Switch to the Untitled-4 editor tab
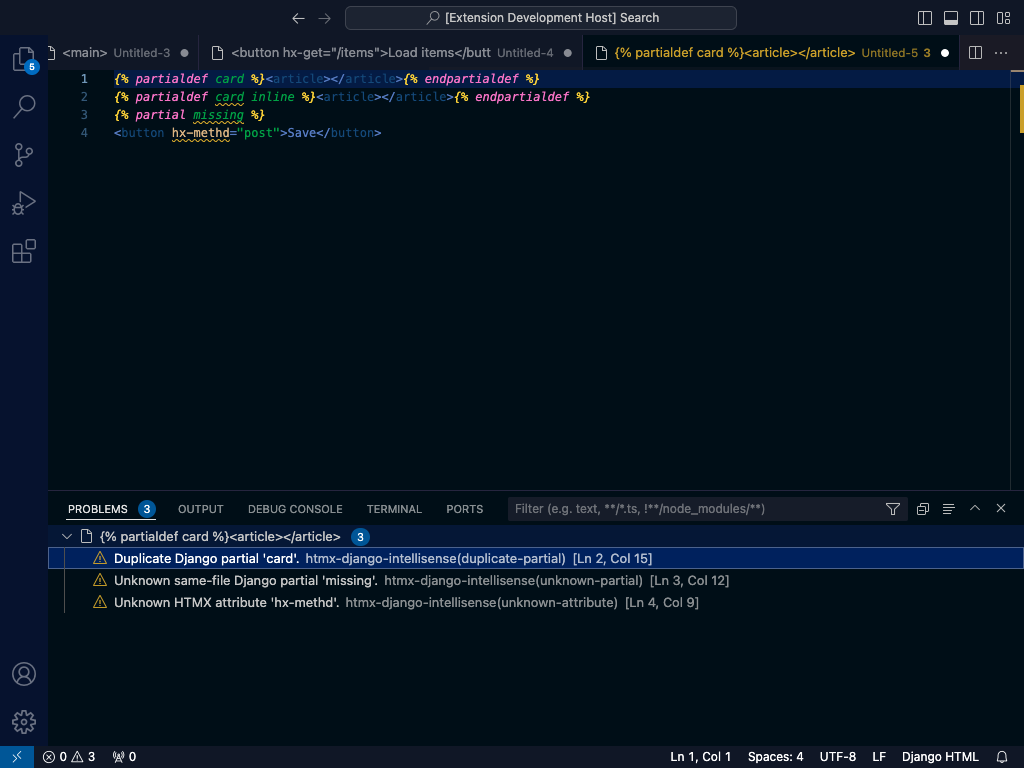This screenshot has width=1024, height=768. [x=391, y=53]
